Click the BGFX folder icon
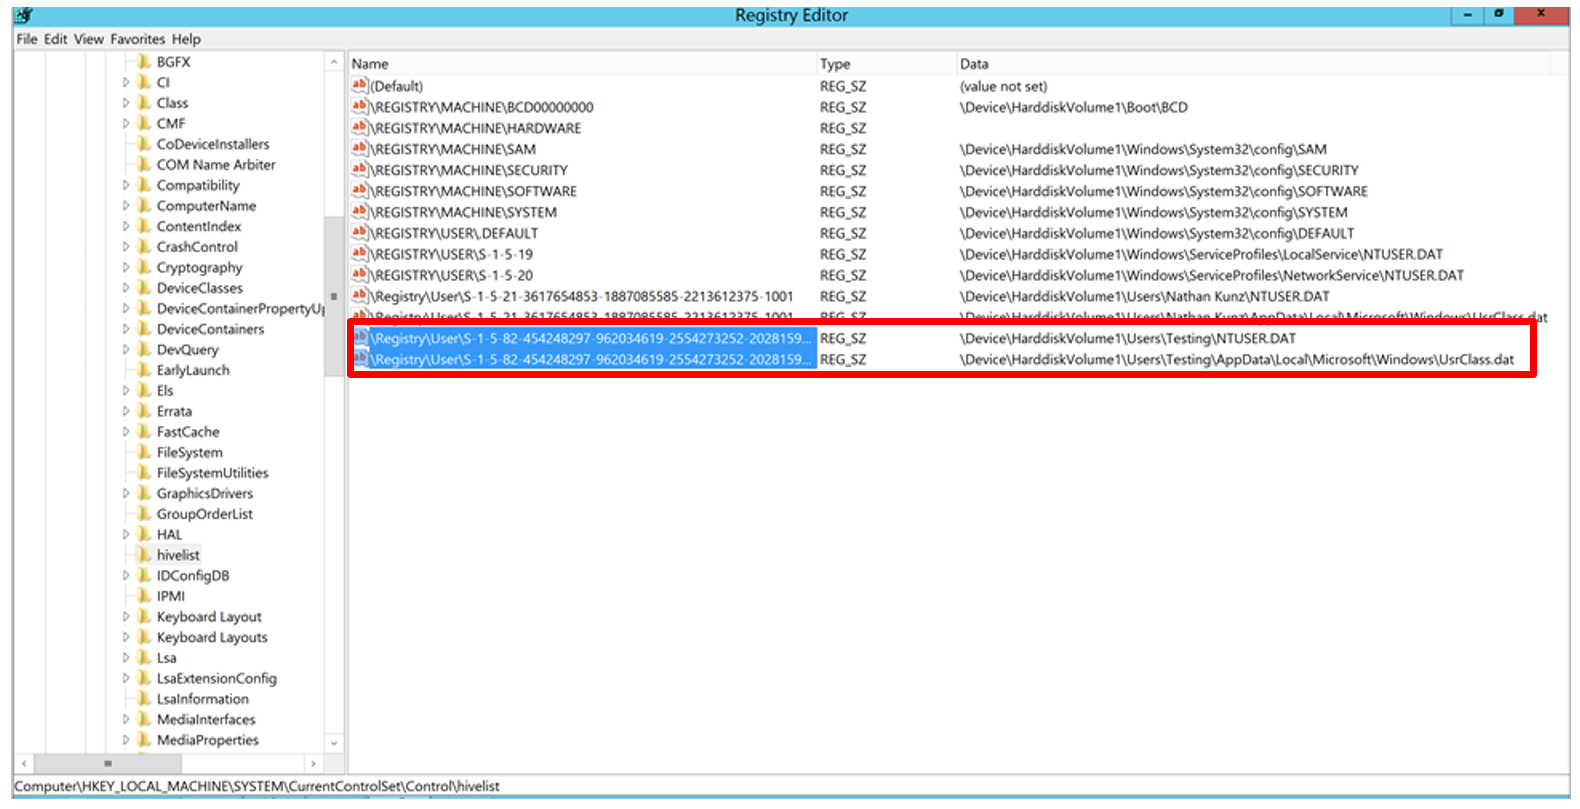The height and width of the screenshot is (809, 1580). pyautogui.click(x=144, y=62)
